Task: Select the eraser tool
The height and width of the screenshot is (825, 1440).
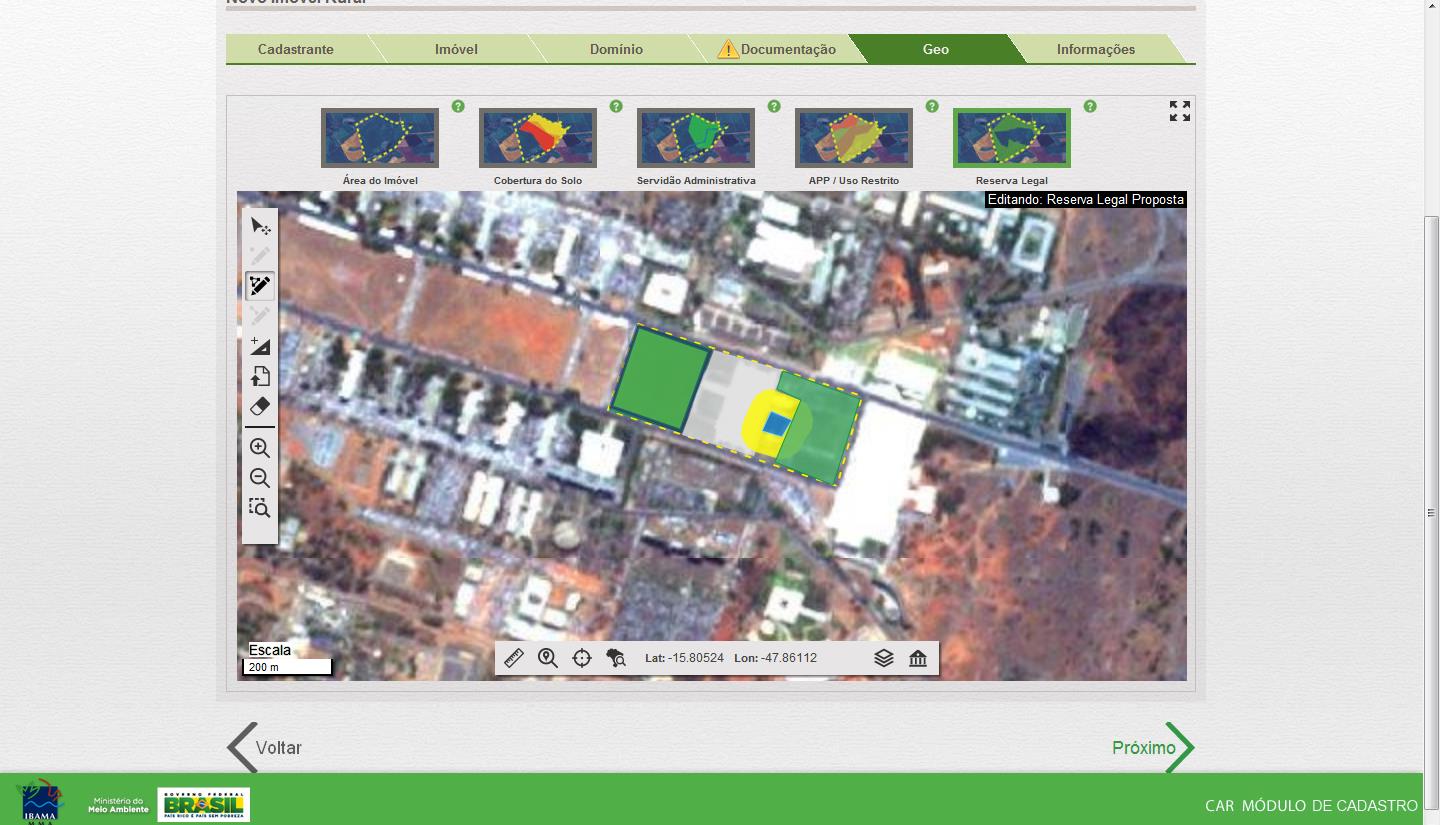Action: click(260, 406)
